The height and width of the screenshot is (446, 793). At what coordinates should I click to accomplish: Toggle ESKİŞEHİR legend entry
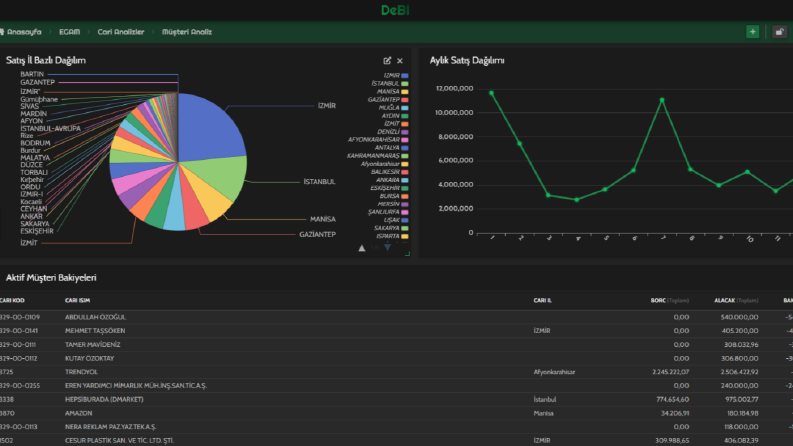[389, 188]
